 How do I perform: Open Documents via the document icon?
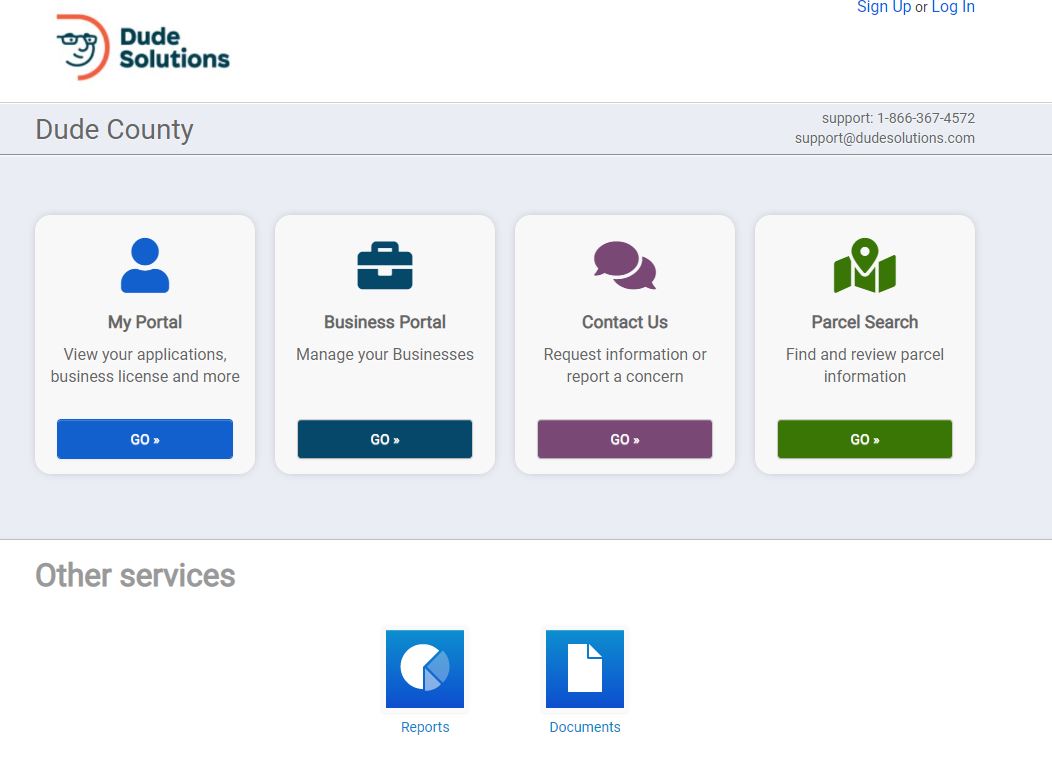(x=585, y=668)
